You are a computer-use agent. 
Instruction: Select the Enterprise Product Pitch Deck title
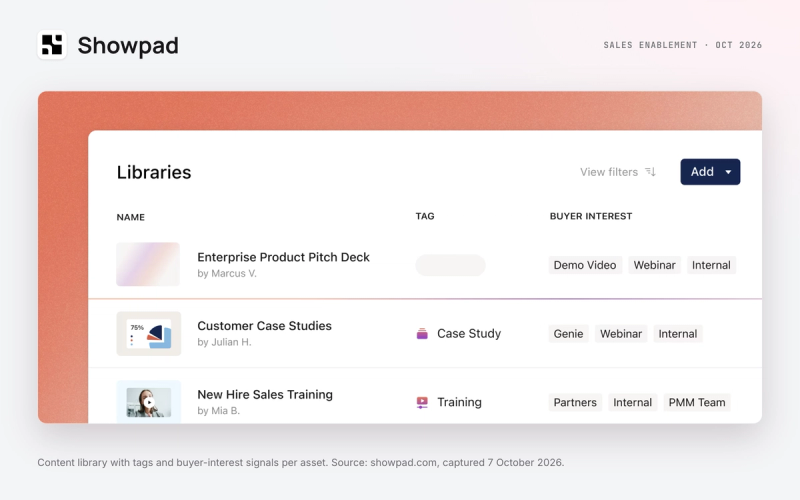pyautogui.click(x=283, y=257)
